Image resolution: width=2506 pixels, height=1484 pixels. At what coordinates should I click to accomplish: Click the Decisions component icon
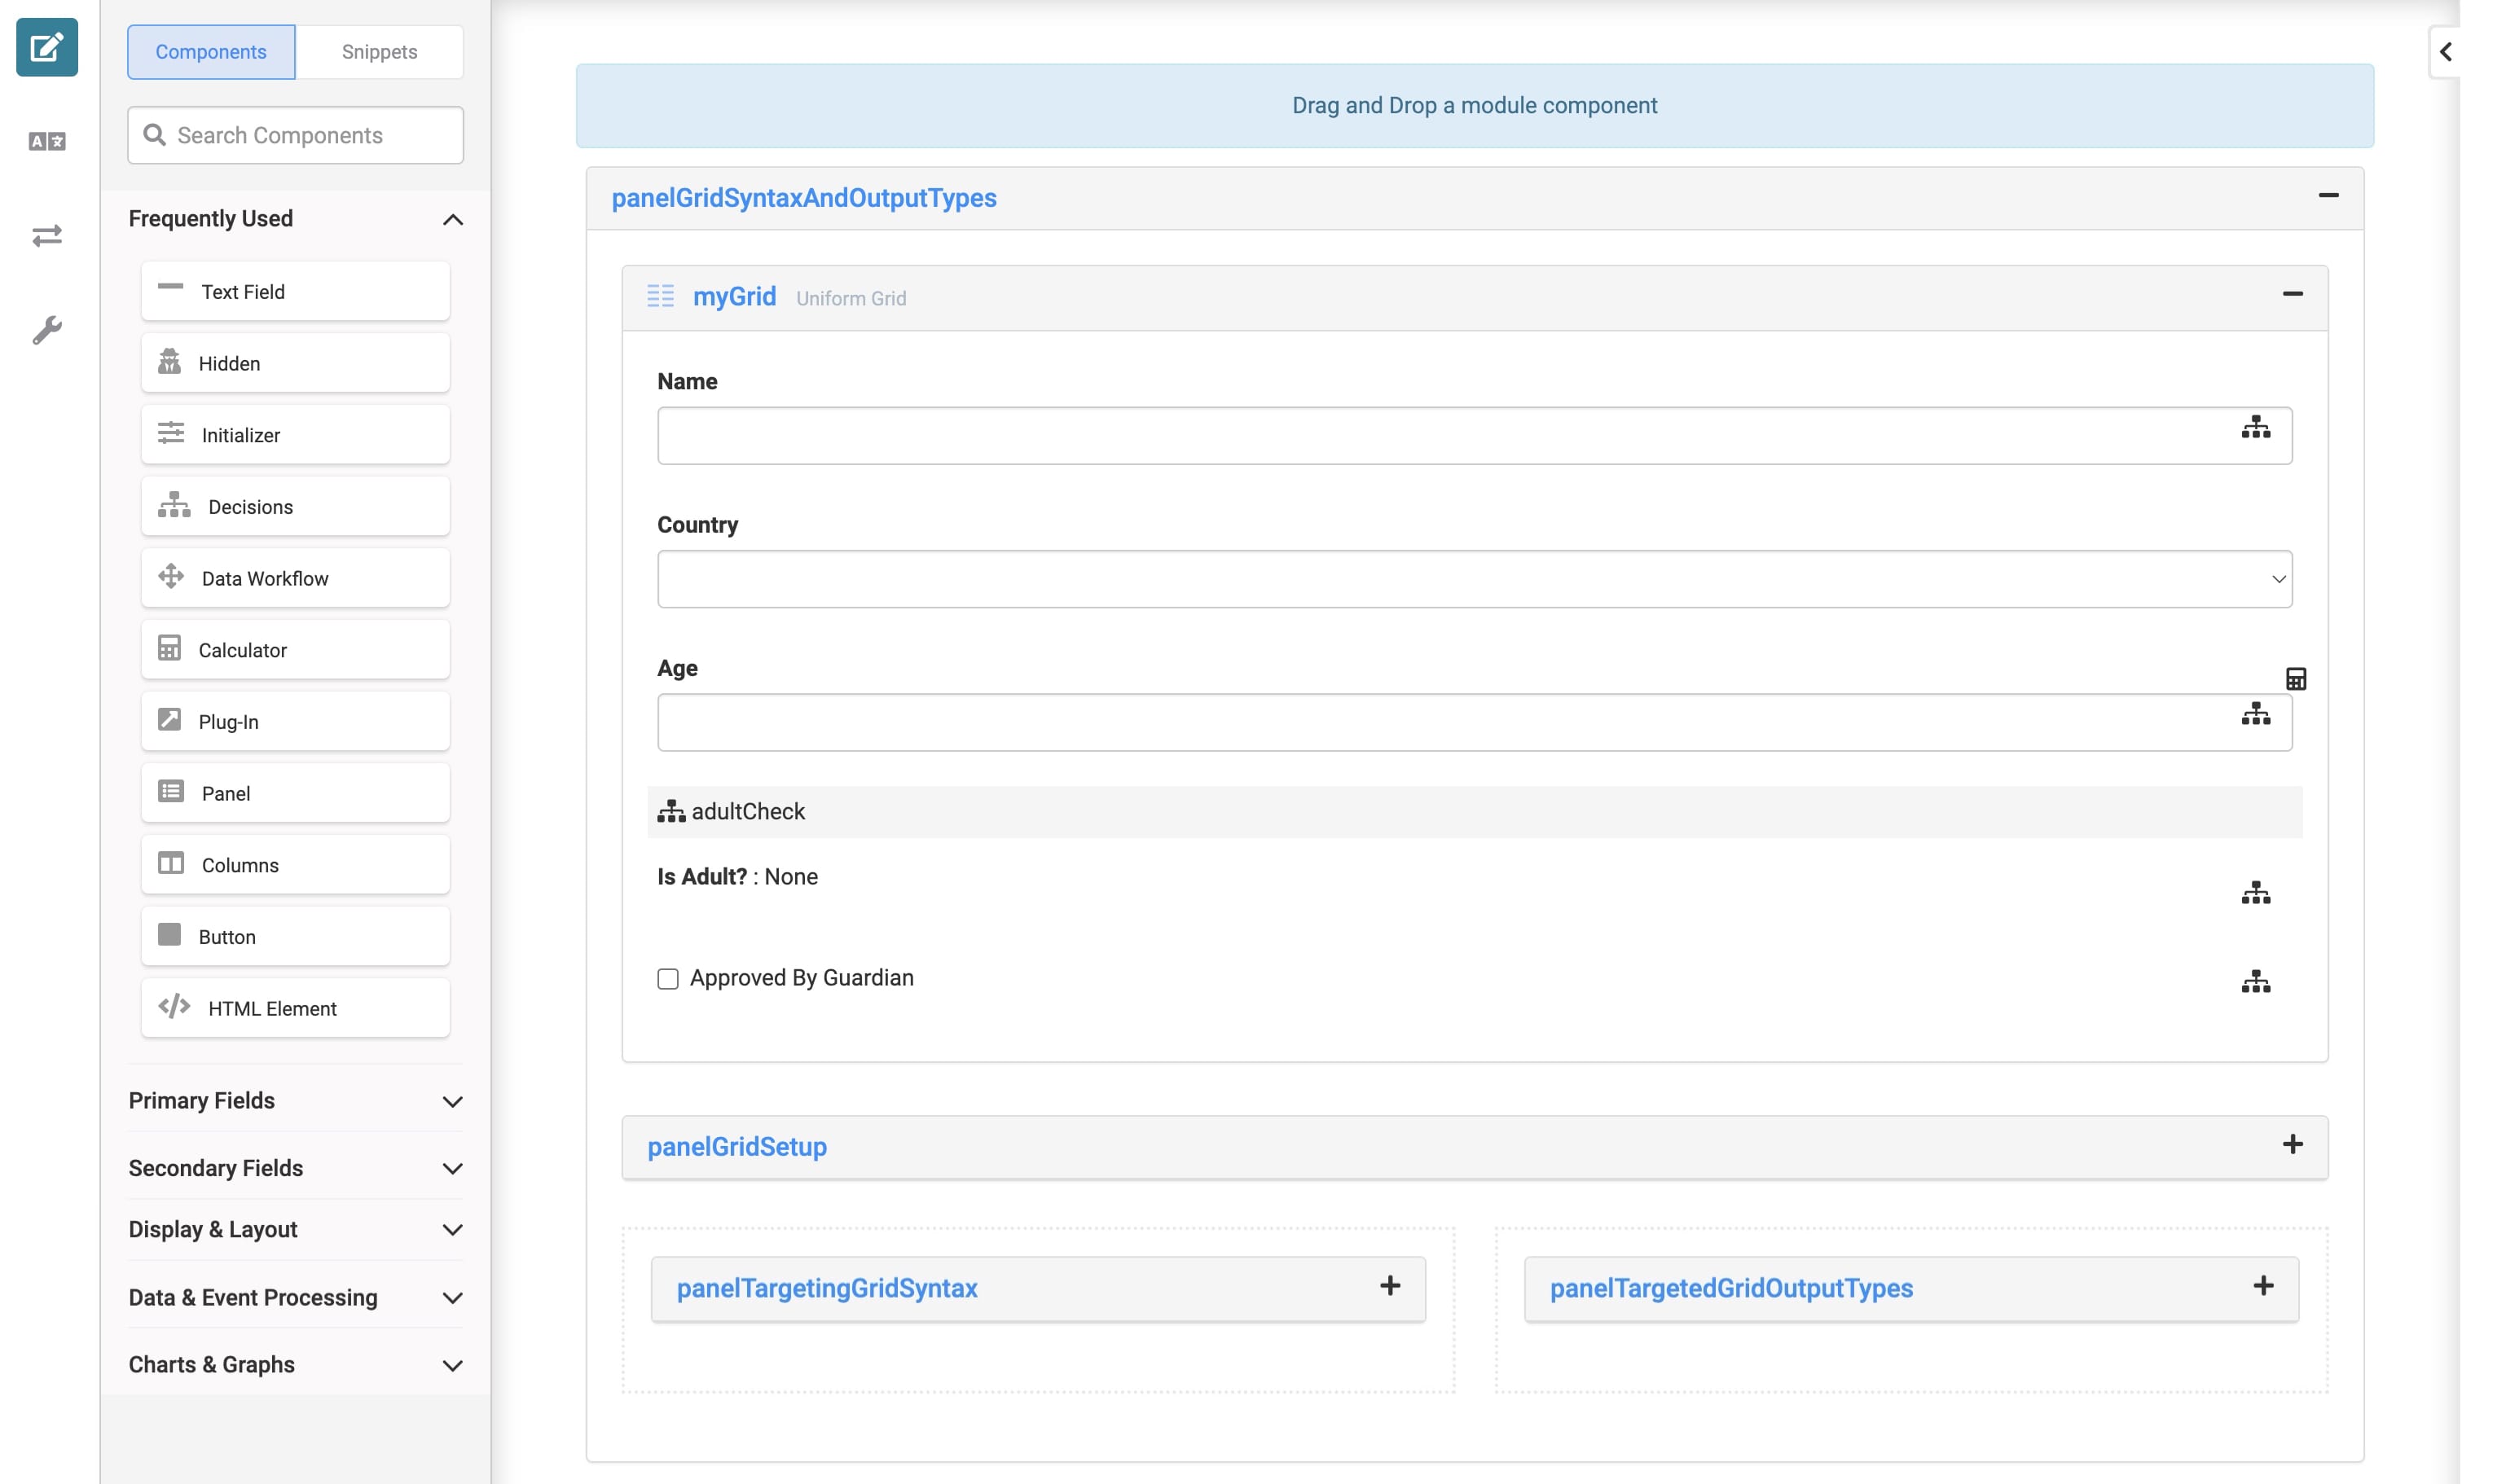coord(174,505)
